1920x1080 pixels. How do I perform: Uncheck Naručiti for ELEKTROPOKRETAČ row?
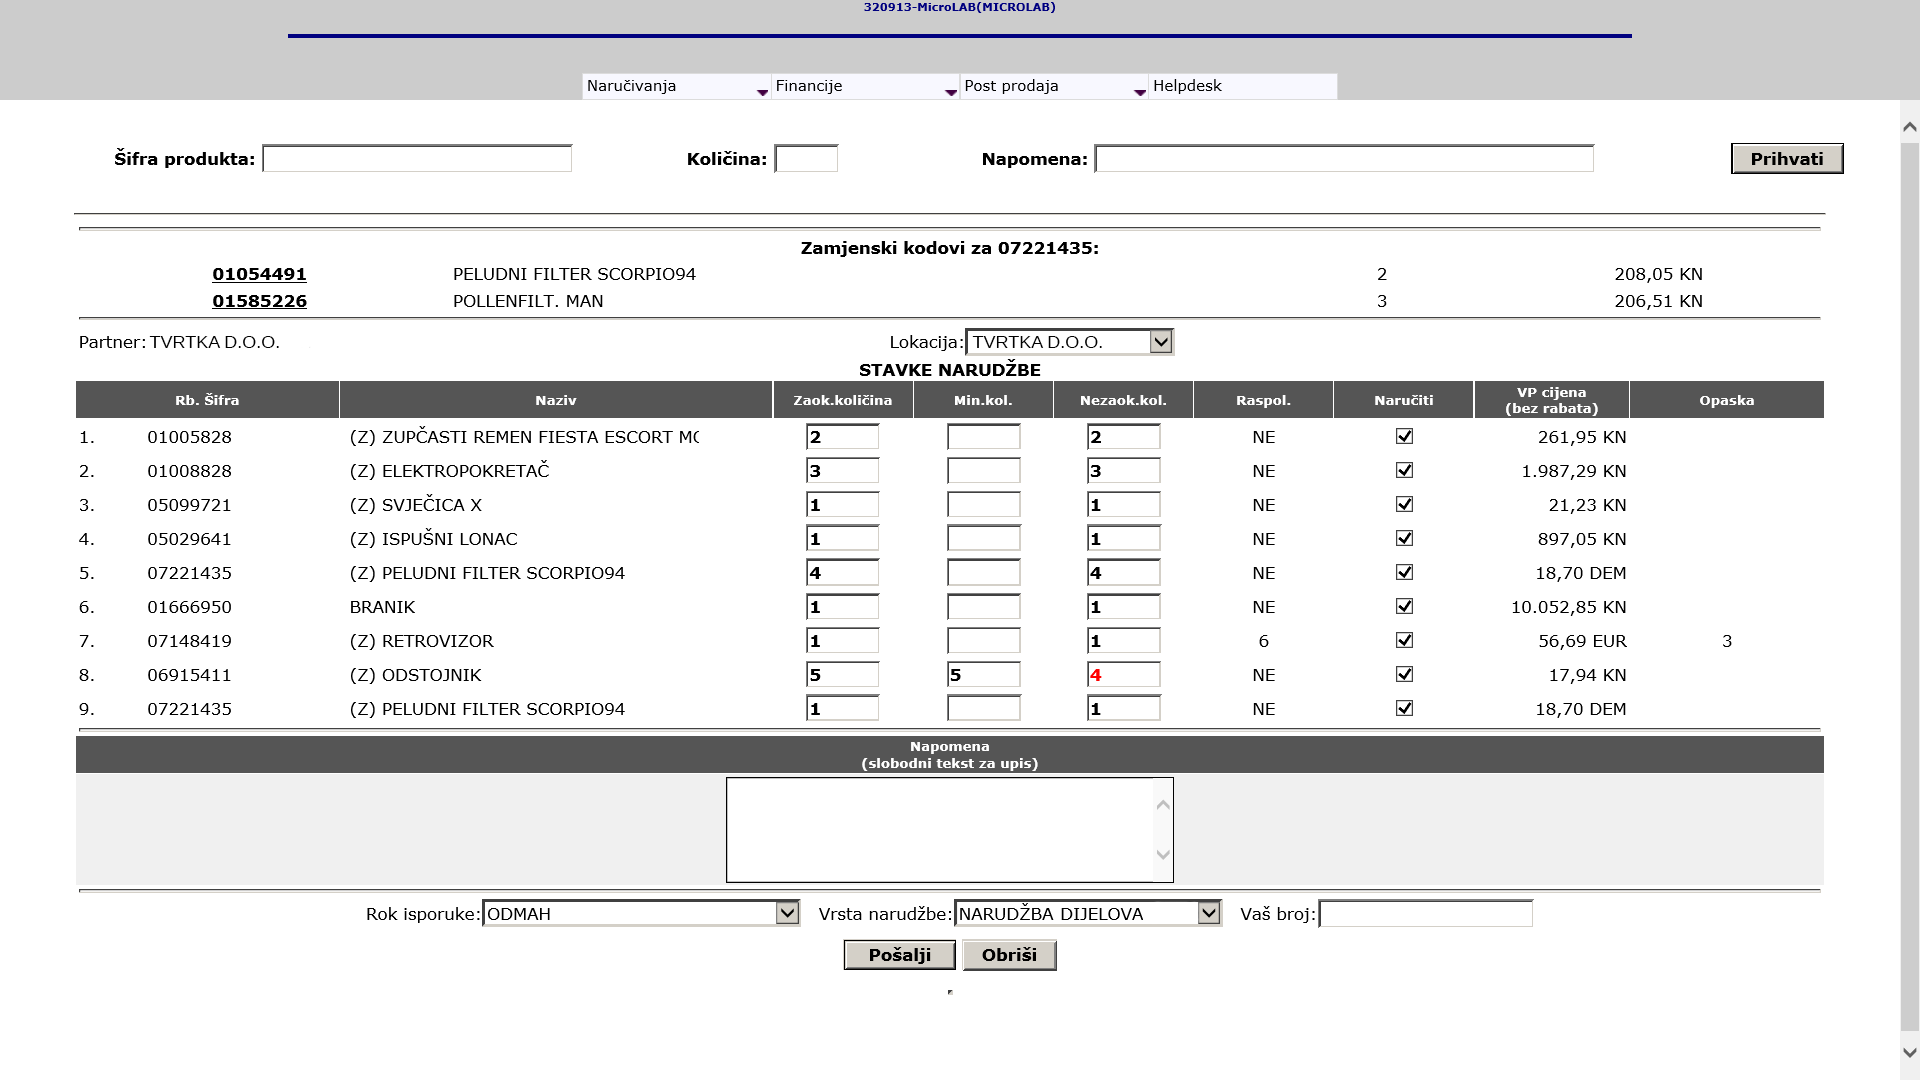click(1404, 470)
